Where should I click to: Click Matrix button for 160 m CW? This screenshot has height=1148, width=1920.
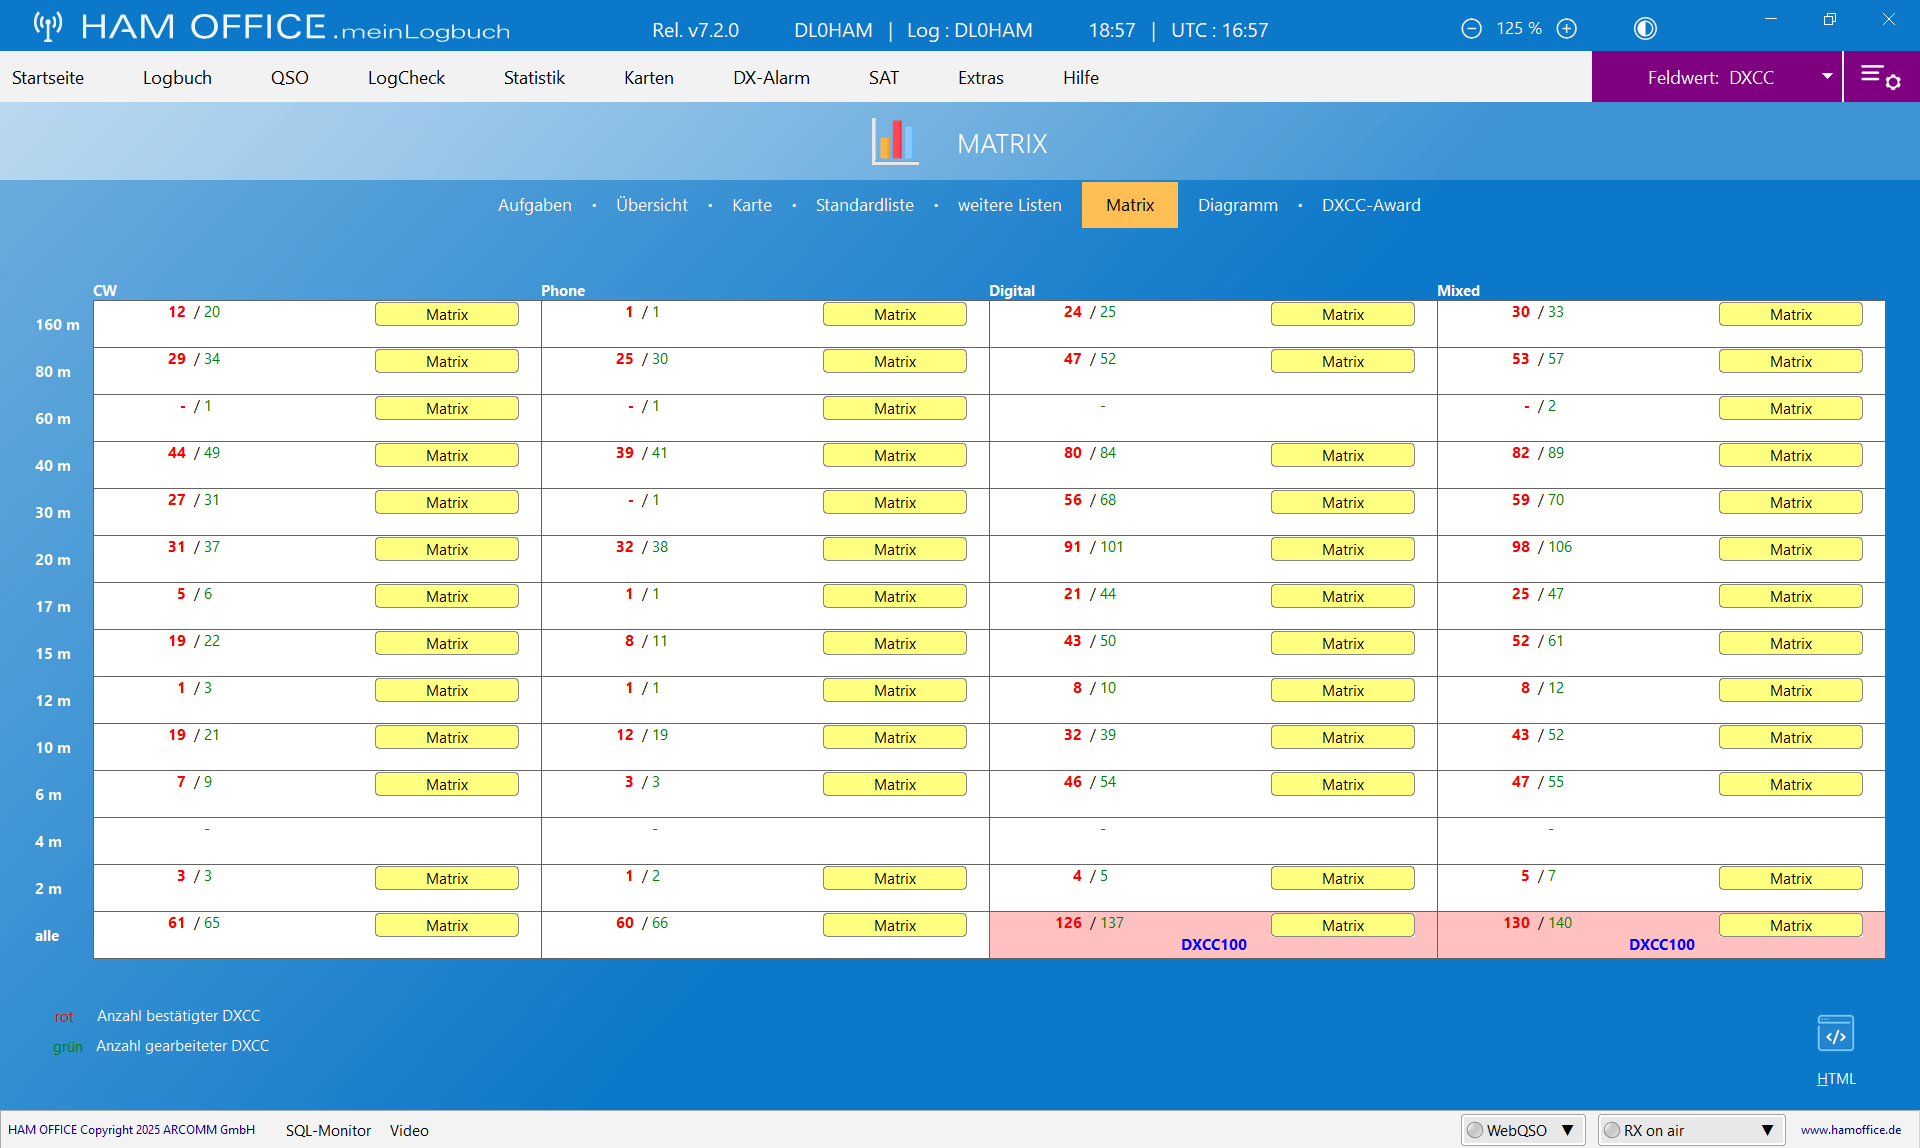click(x=446, y=315)
